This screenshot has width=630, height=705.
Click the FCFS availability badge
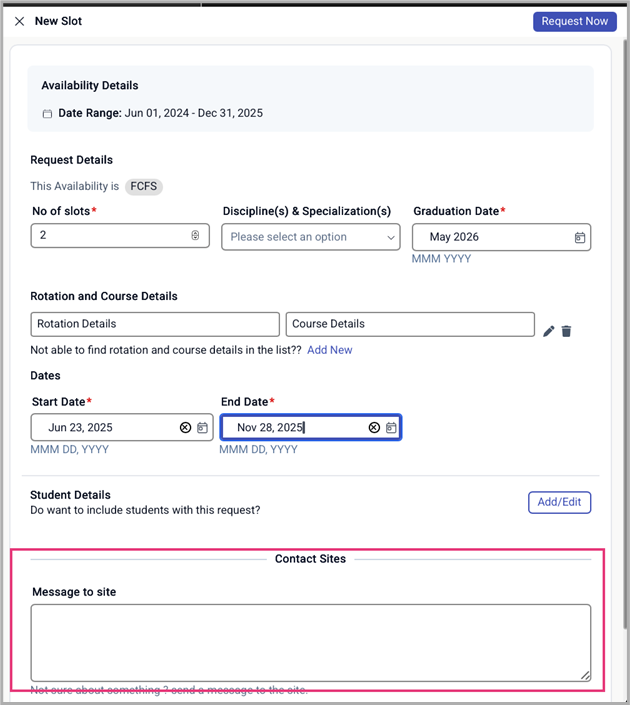[144, 186]
